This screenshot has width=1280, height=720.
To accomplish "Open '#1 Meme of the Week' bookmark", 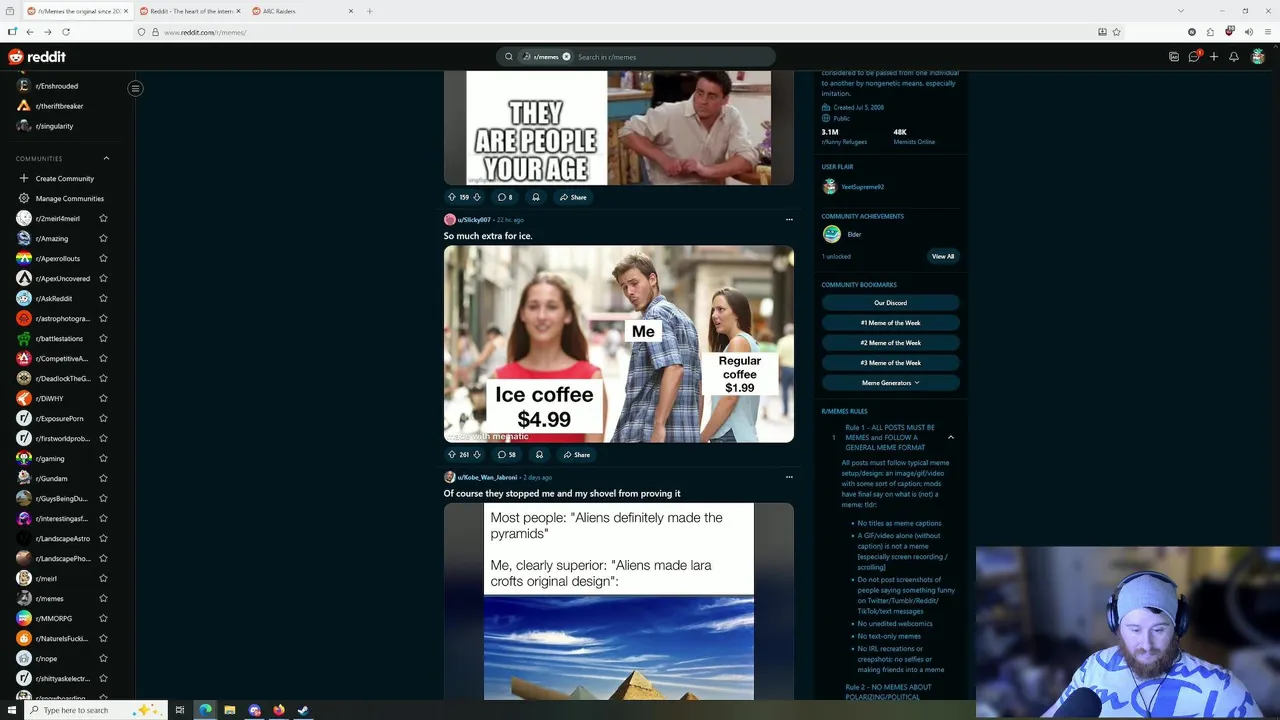I will pos(890,323).
